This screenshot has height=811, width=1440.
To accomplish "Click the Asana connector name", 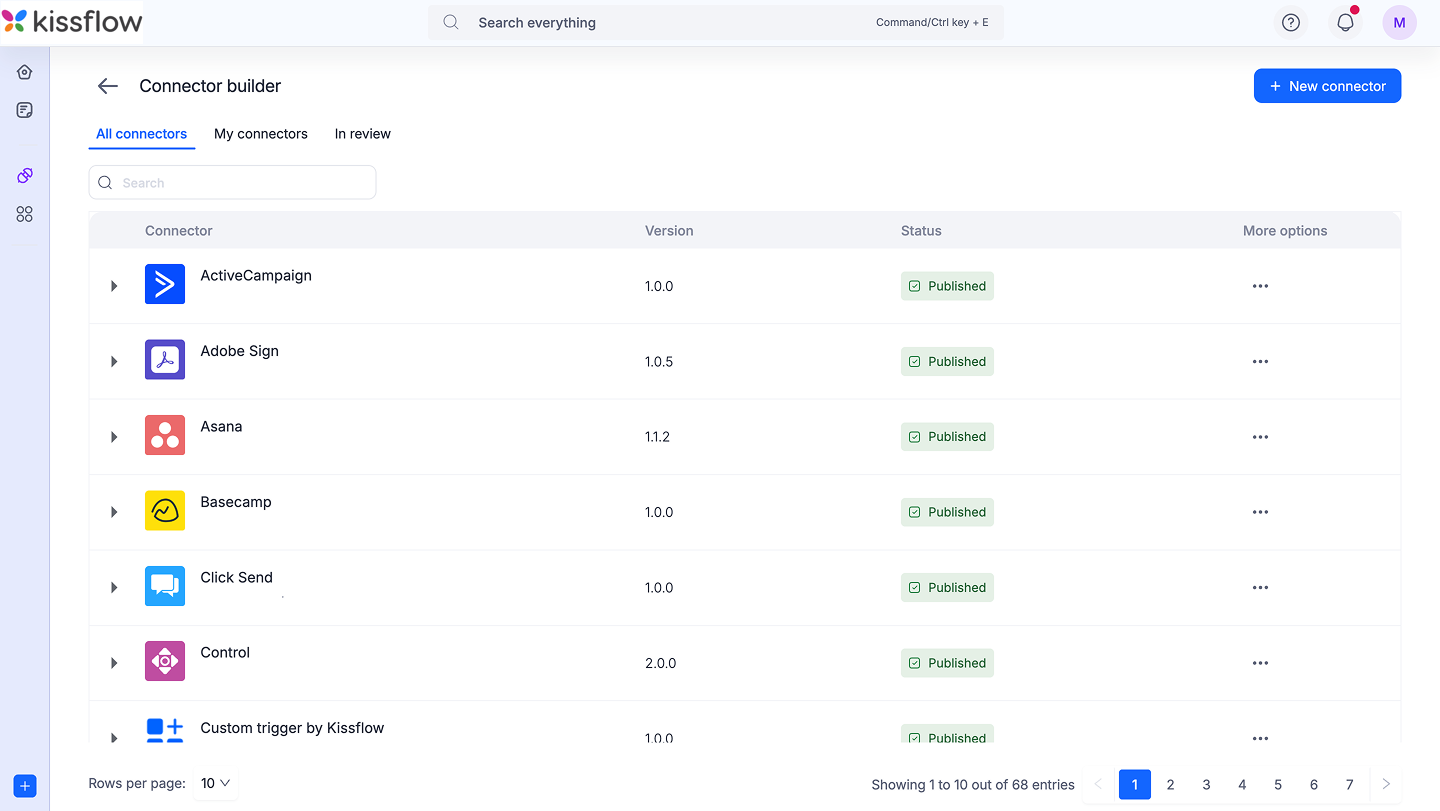I will click(x=221, y=427).
